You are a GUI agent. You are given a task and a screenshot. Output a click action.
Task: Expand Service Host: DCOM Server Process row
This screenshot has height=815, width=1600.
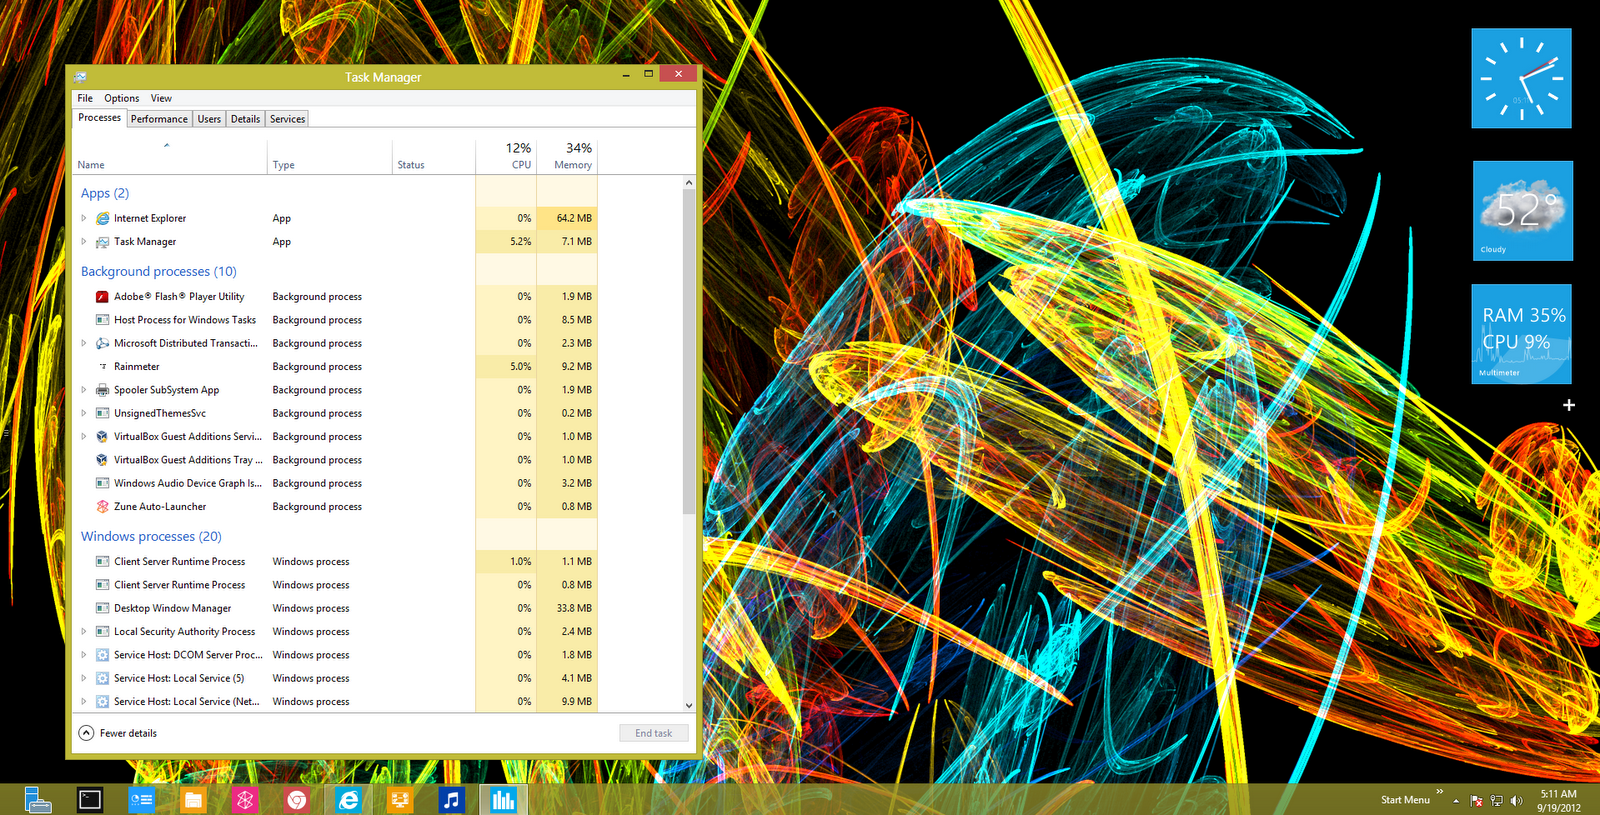click(x=84, y=655)
